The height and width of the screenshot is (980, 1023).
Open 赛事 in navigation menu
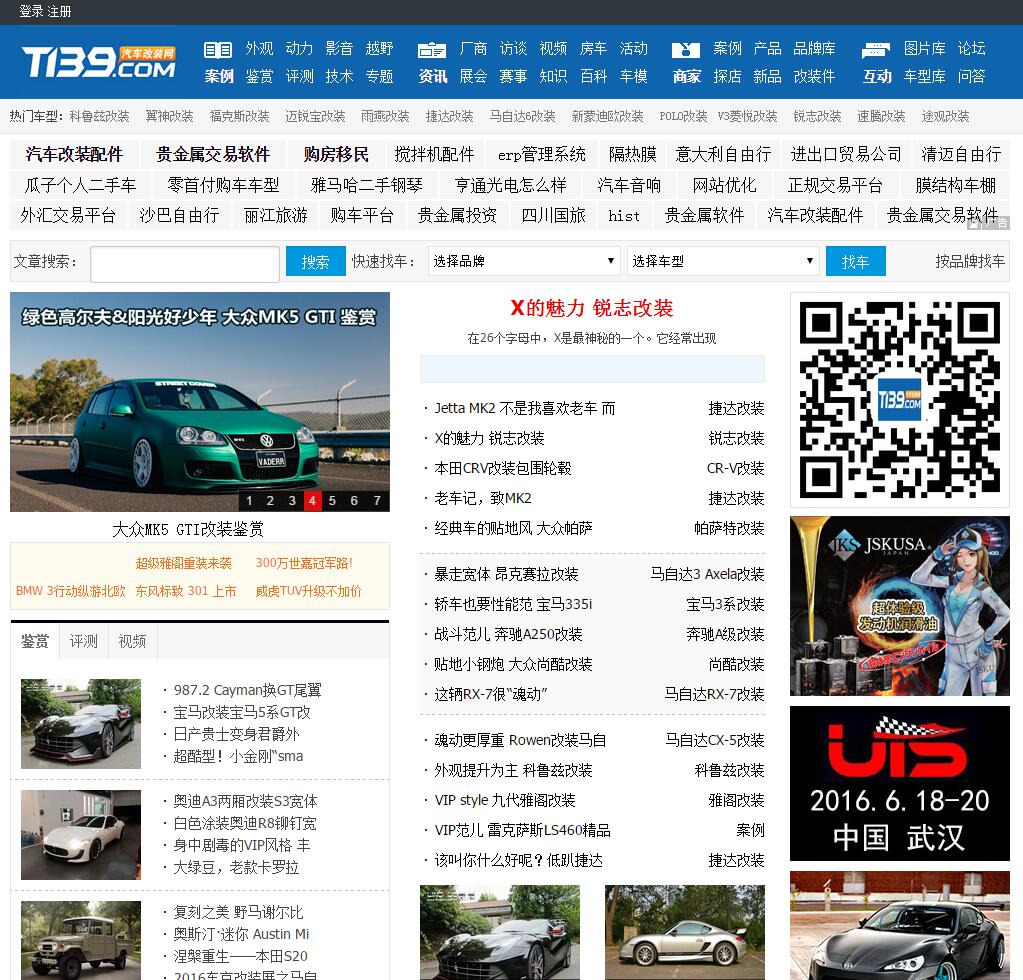click(513, 76)
